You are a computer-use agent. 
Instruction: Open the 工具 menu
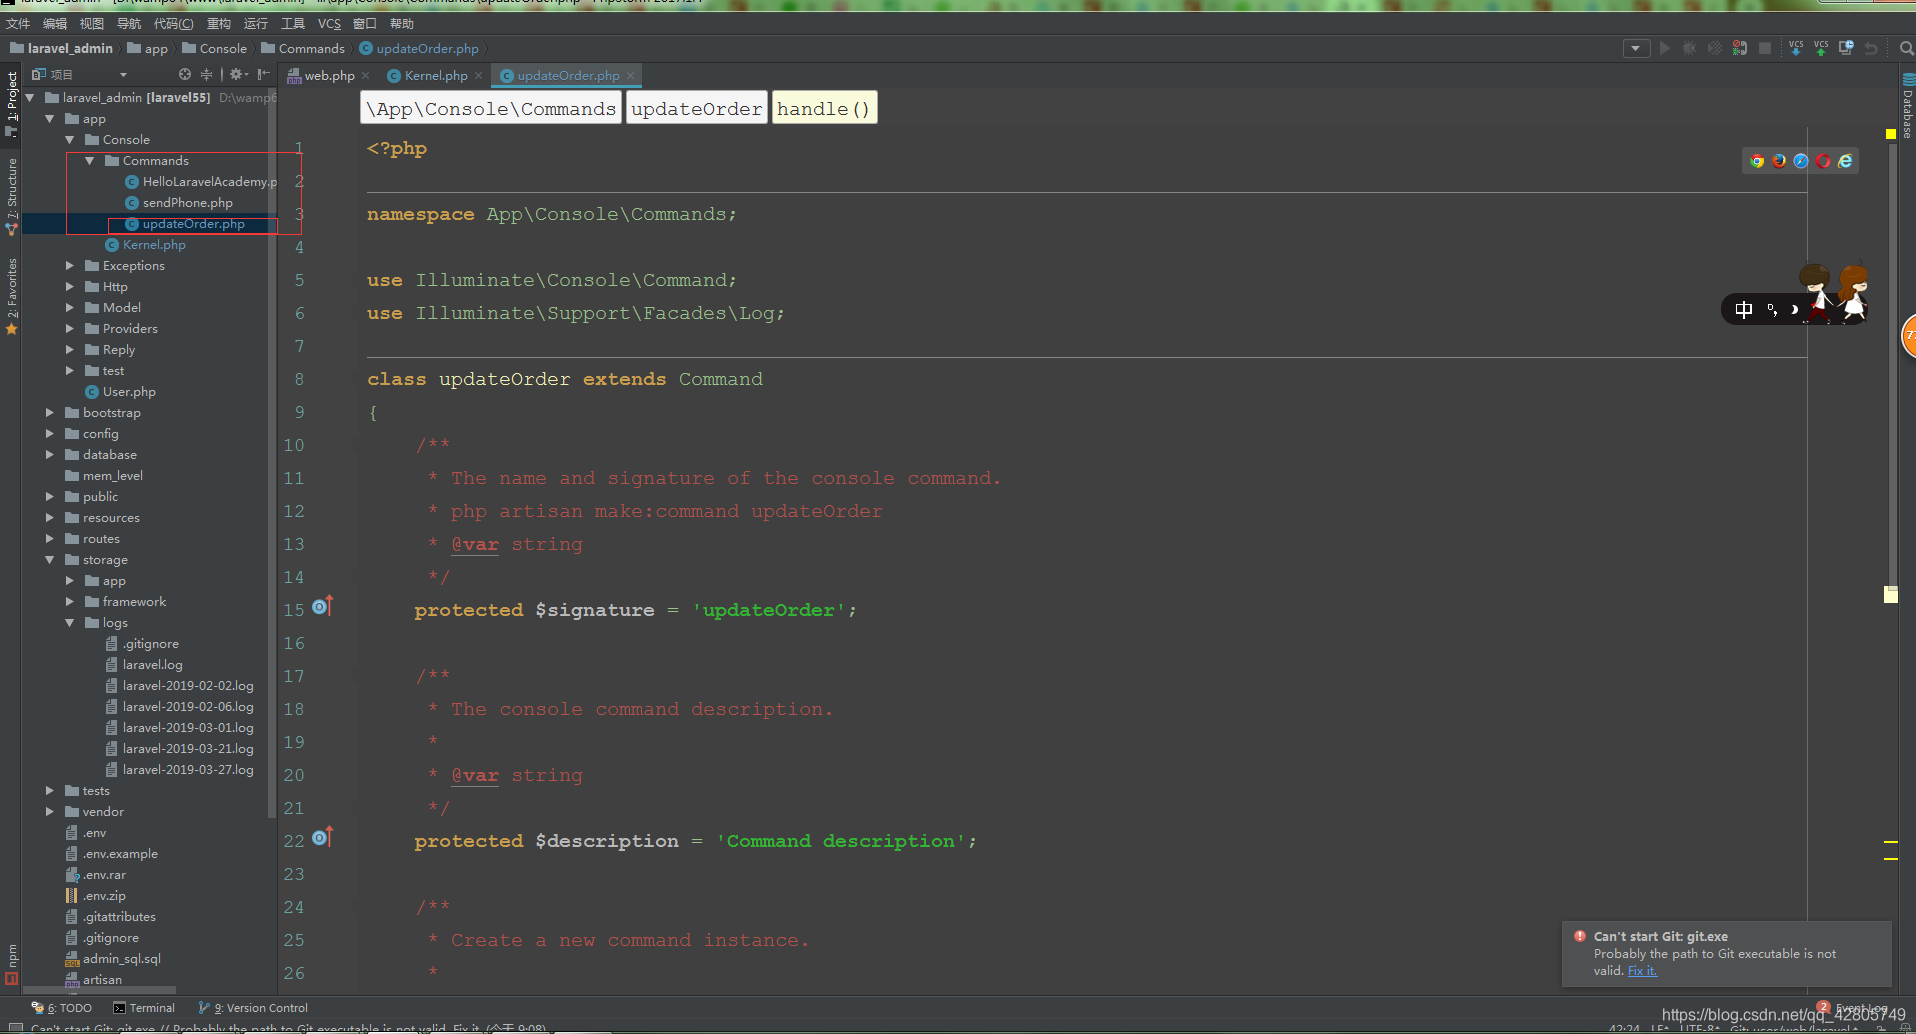point(293,23)
